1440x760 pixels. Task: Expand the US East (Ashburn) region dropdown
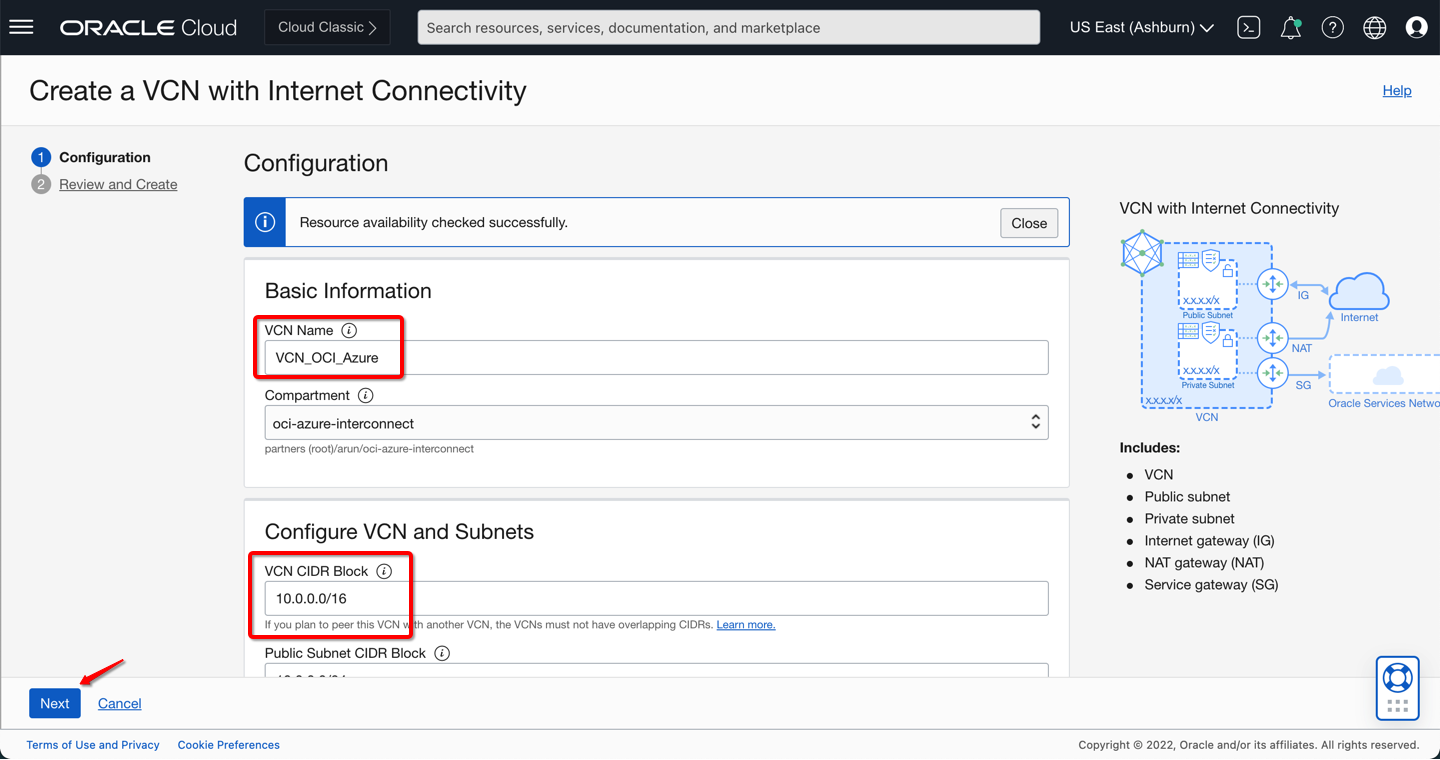click(x=1141, y=28)
